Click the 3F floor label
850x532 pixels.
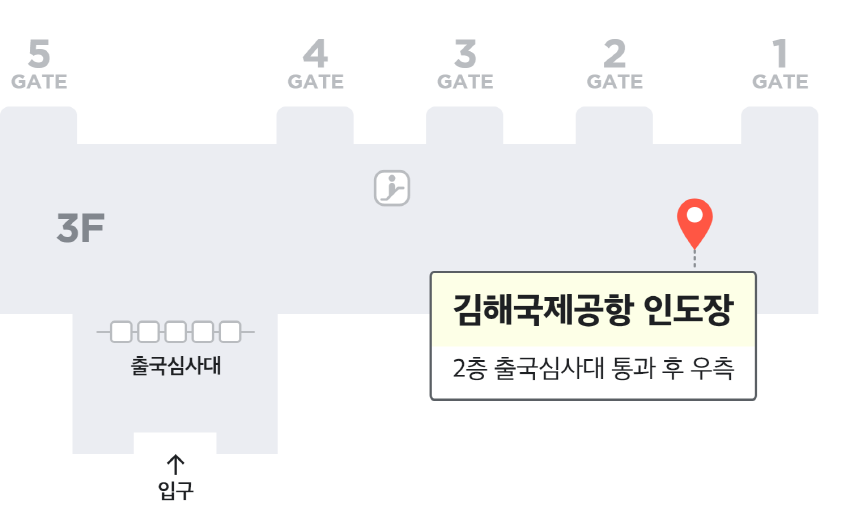(x=80, y=228)
